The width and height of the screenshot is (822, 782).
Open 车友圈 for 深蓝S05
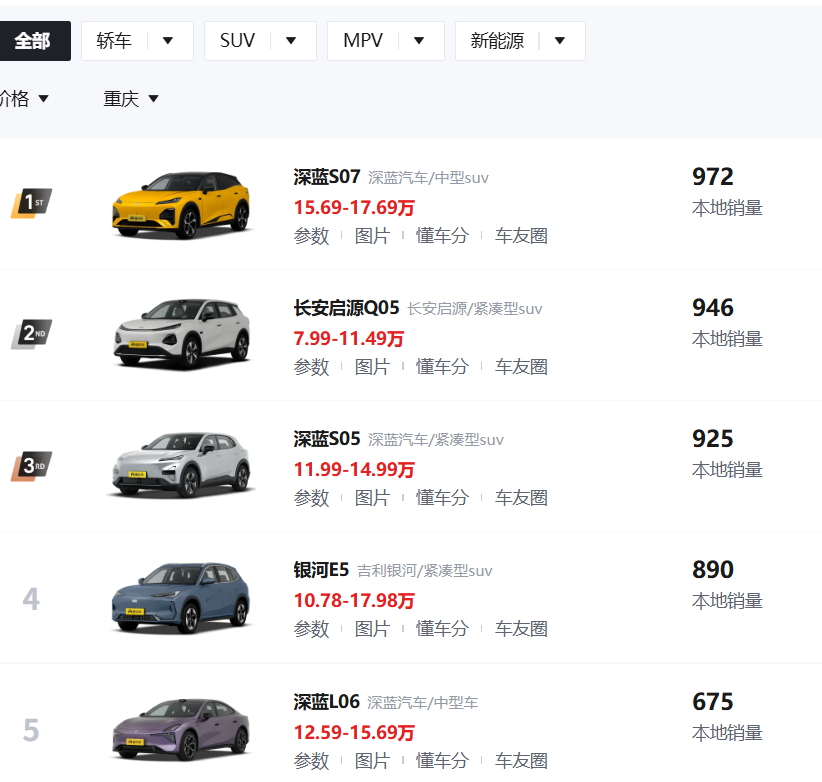522,498
